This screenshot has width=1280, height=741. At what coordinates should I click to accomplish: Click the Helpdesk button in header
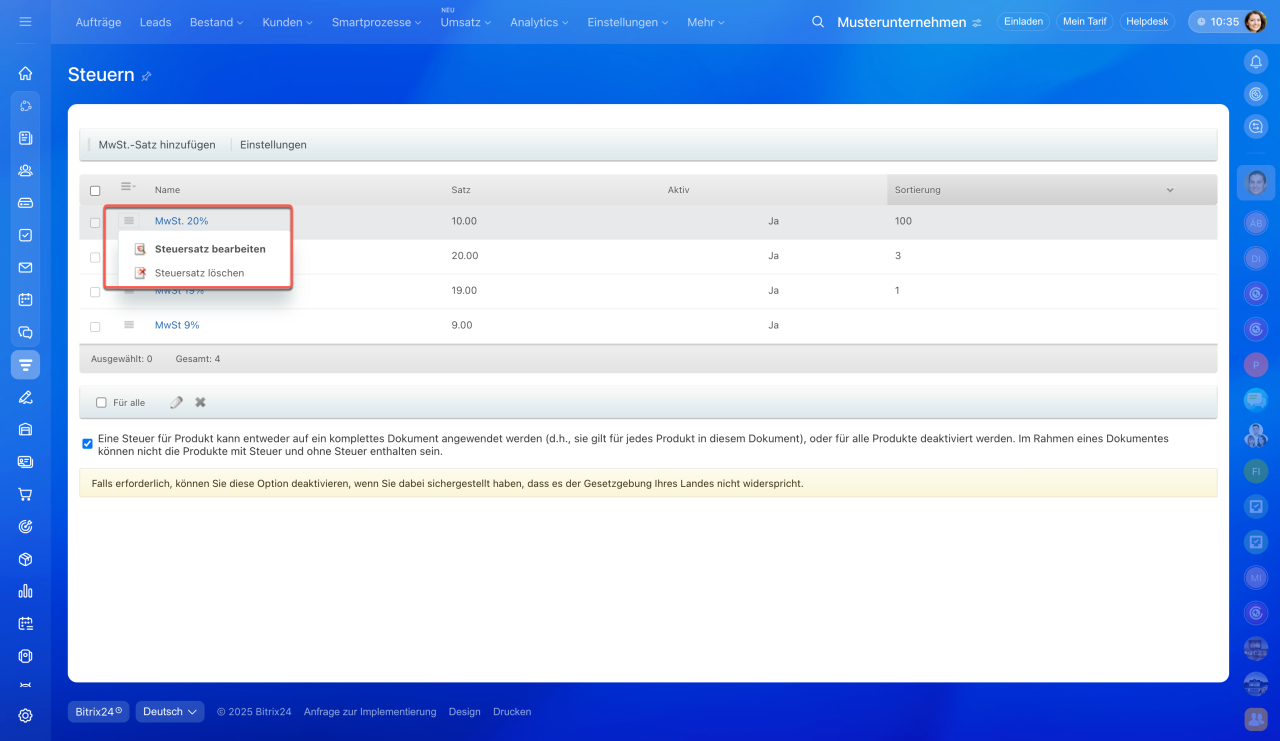1147,22
